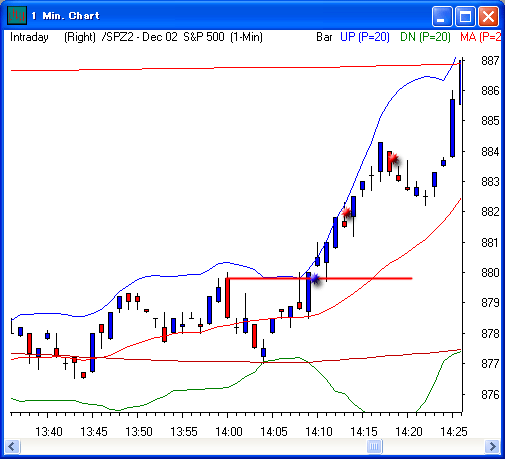Viewport: 505px width, 459px height.
Task: Click the 884 price axis label
Action: [490, 152]
